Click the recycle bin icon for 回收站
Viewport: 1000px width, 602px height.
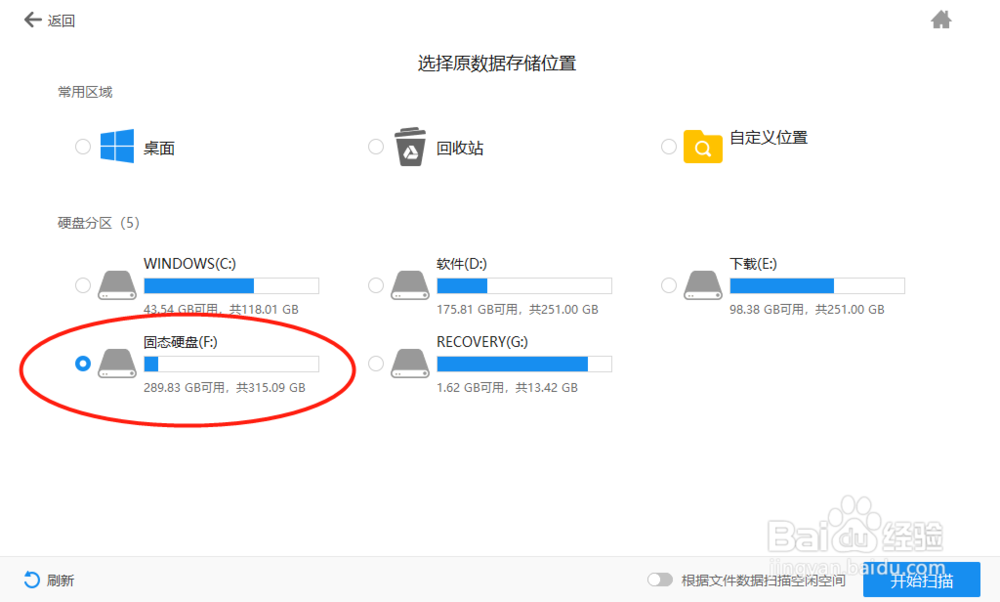[410, 145]
